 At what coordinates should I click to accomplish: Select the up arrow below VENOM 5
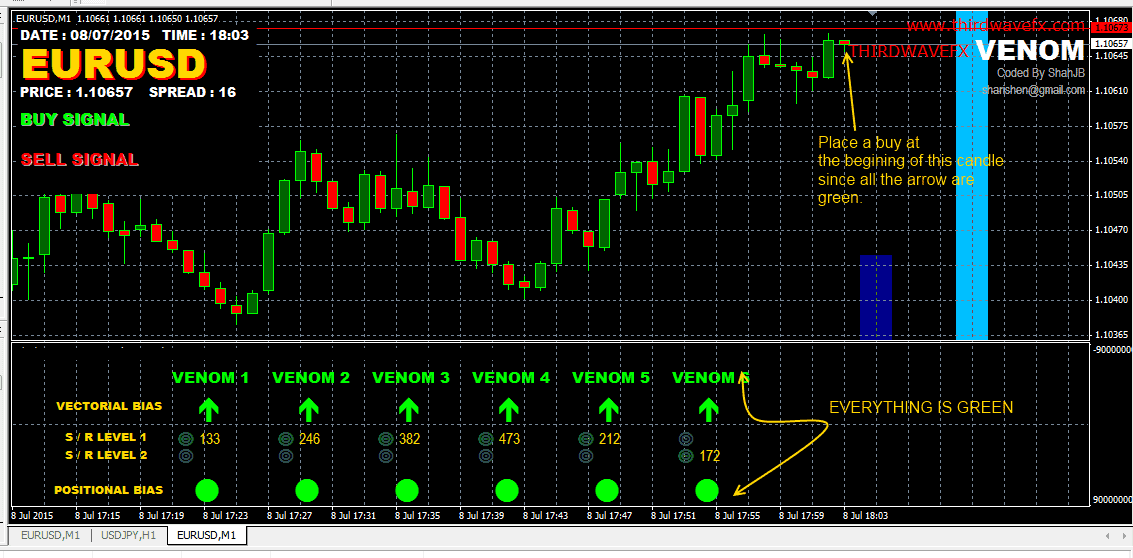(608, 408)
